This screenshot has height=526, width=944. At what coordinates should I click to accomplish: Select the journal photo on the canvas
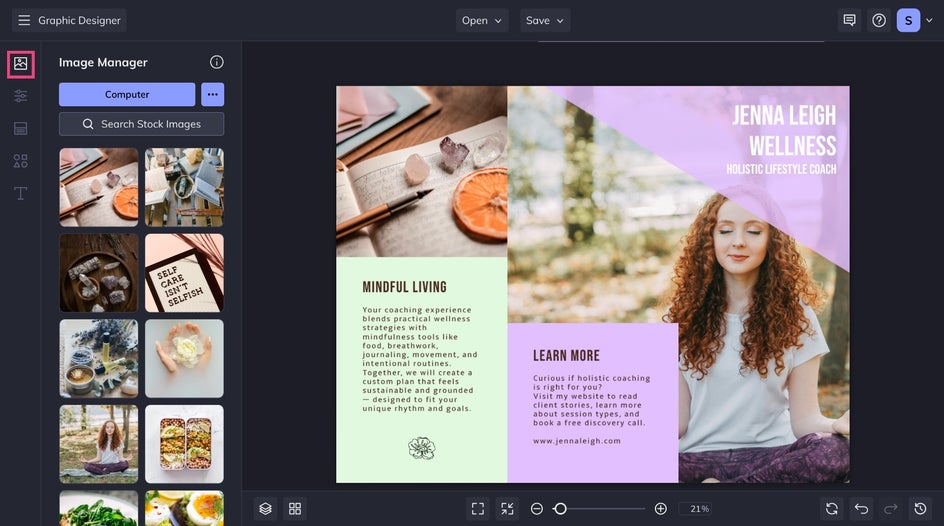[x=421, y=172]
